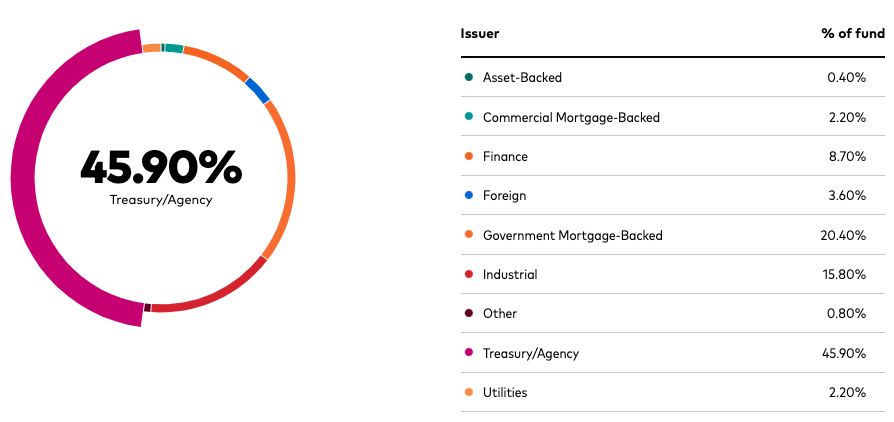Click the Commercial Mortgage-Backed teal legend dot
Screen dimensions: 894x422
coord(469,116)
